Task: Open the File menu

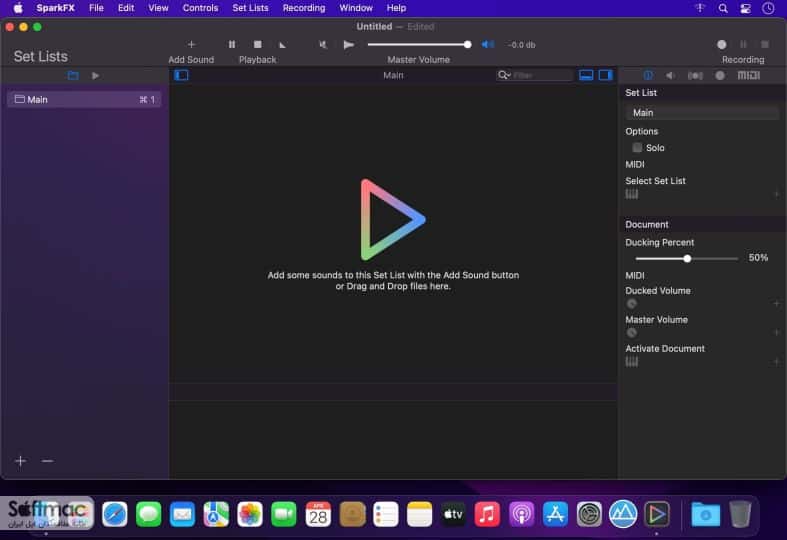Action: [96, 8]
